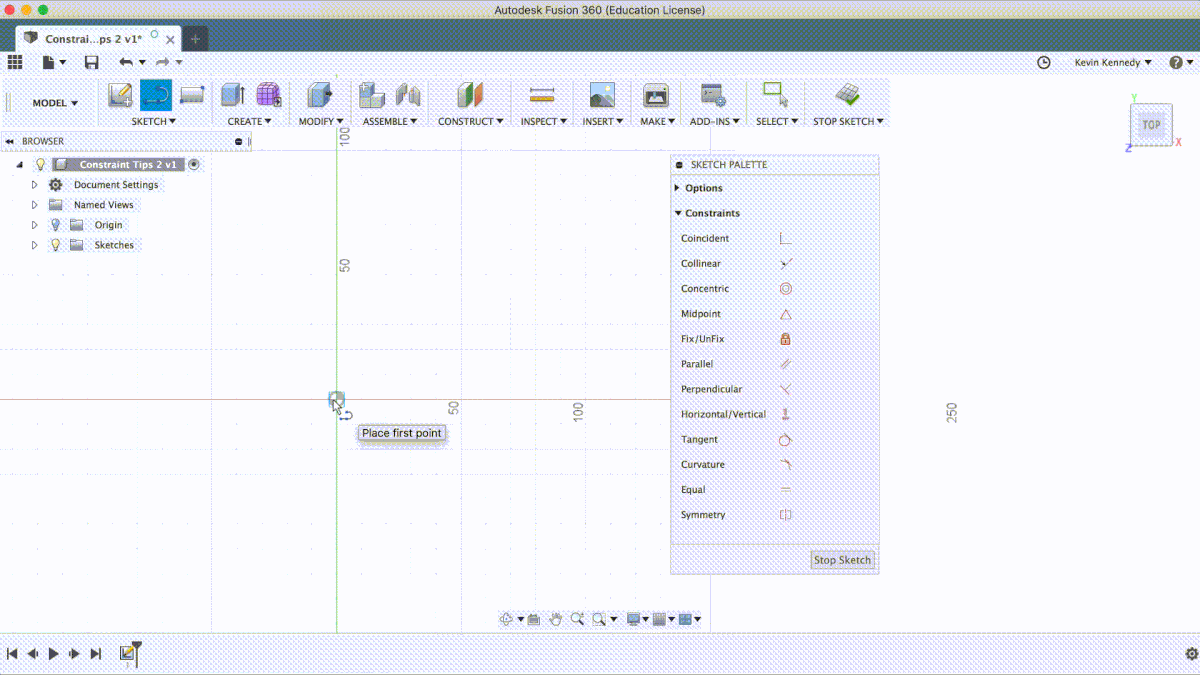Open the CONSTRUCT menu
Viewport: 1200px width, 675px height.
470,121
